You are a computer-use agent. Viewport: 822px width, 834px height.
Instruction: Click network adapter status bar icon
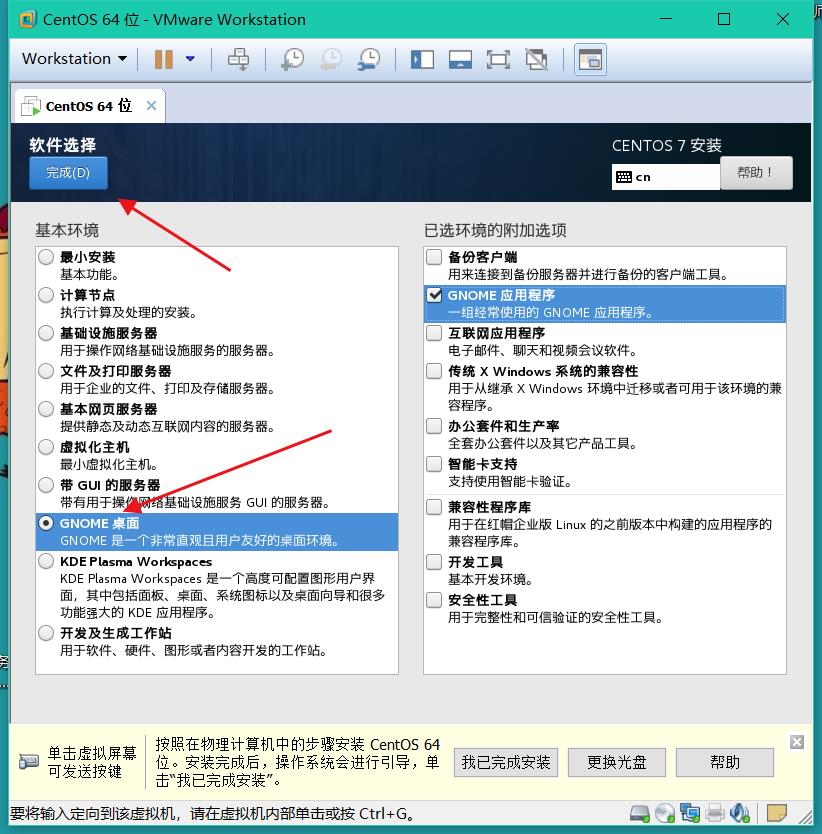pyautogui.click(x=690, y=813)
